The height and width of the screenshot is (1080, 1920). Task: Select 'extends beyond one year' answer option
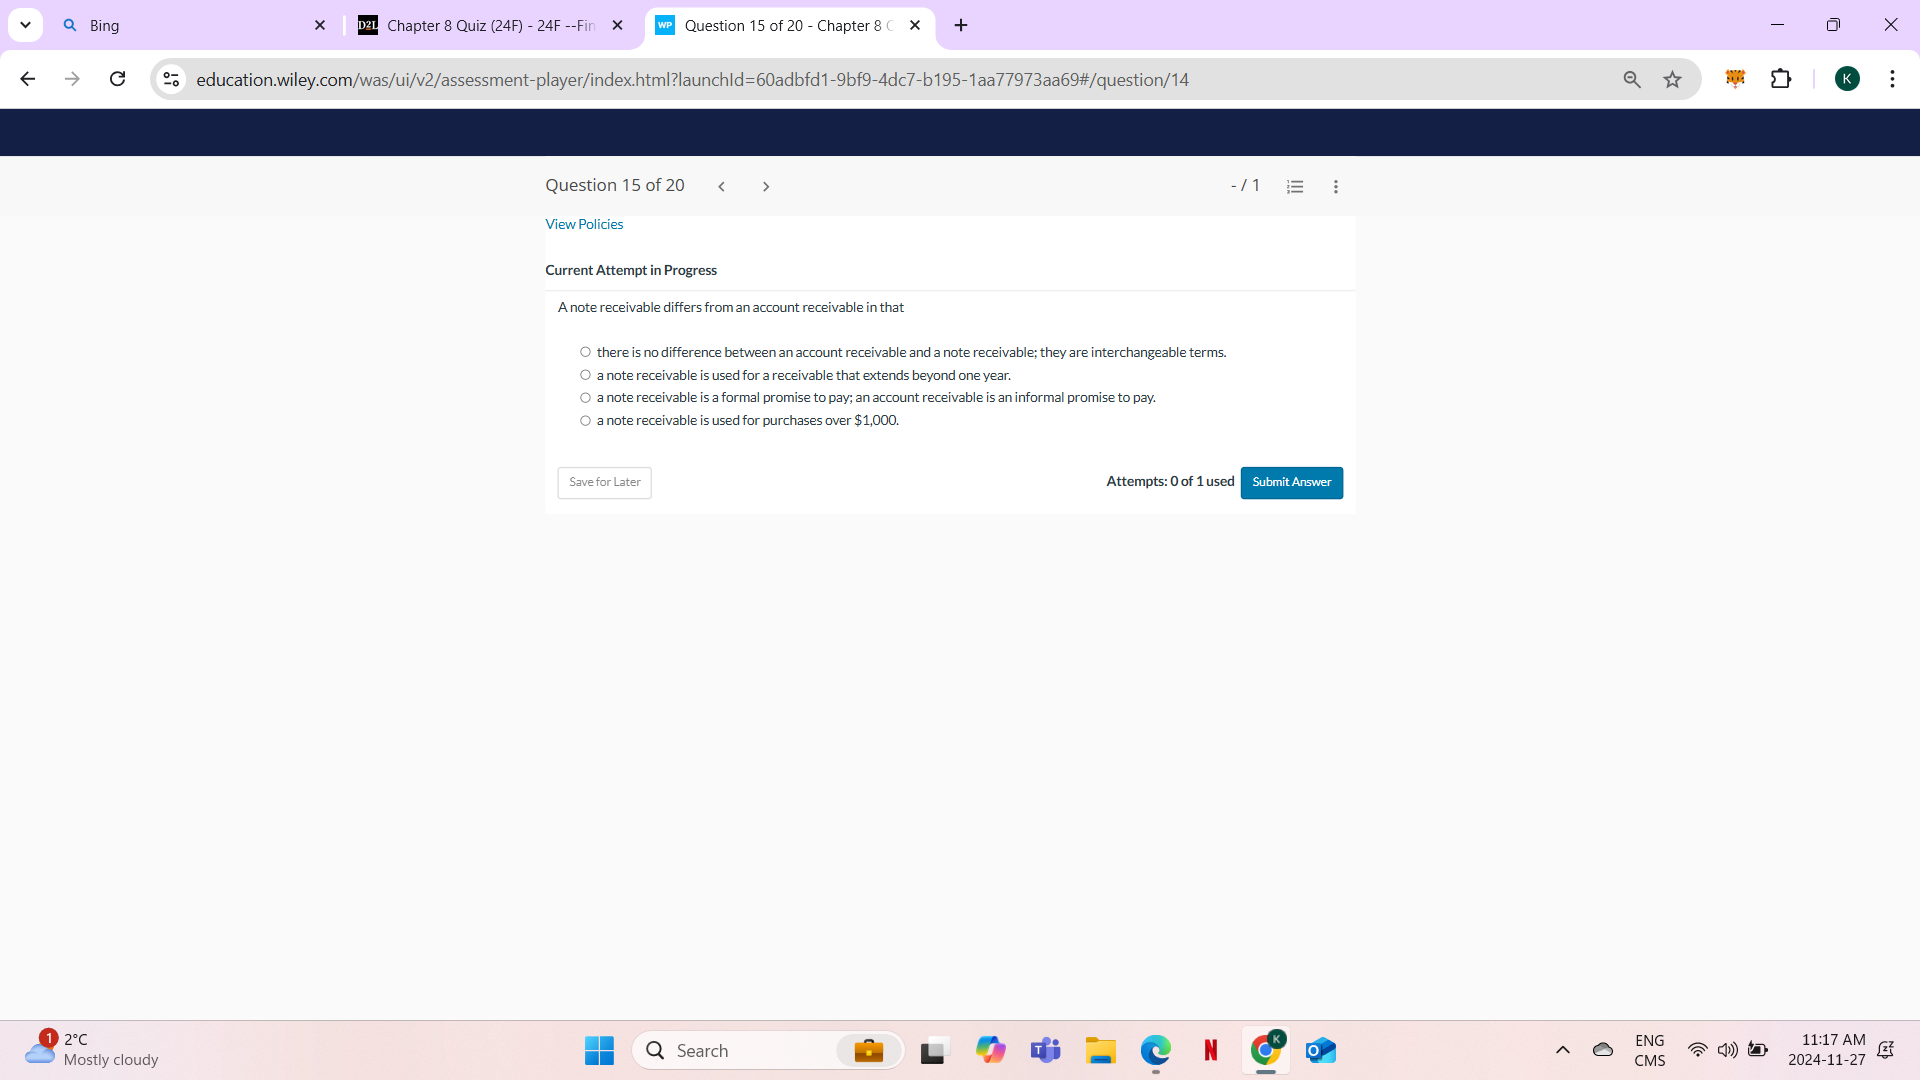(x=585, y=374)
